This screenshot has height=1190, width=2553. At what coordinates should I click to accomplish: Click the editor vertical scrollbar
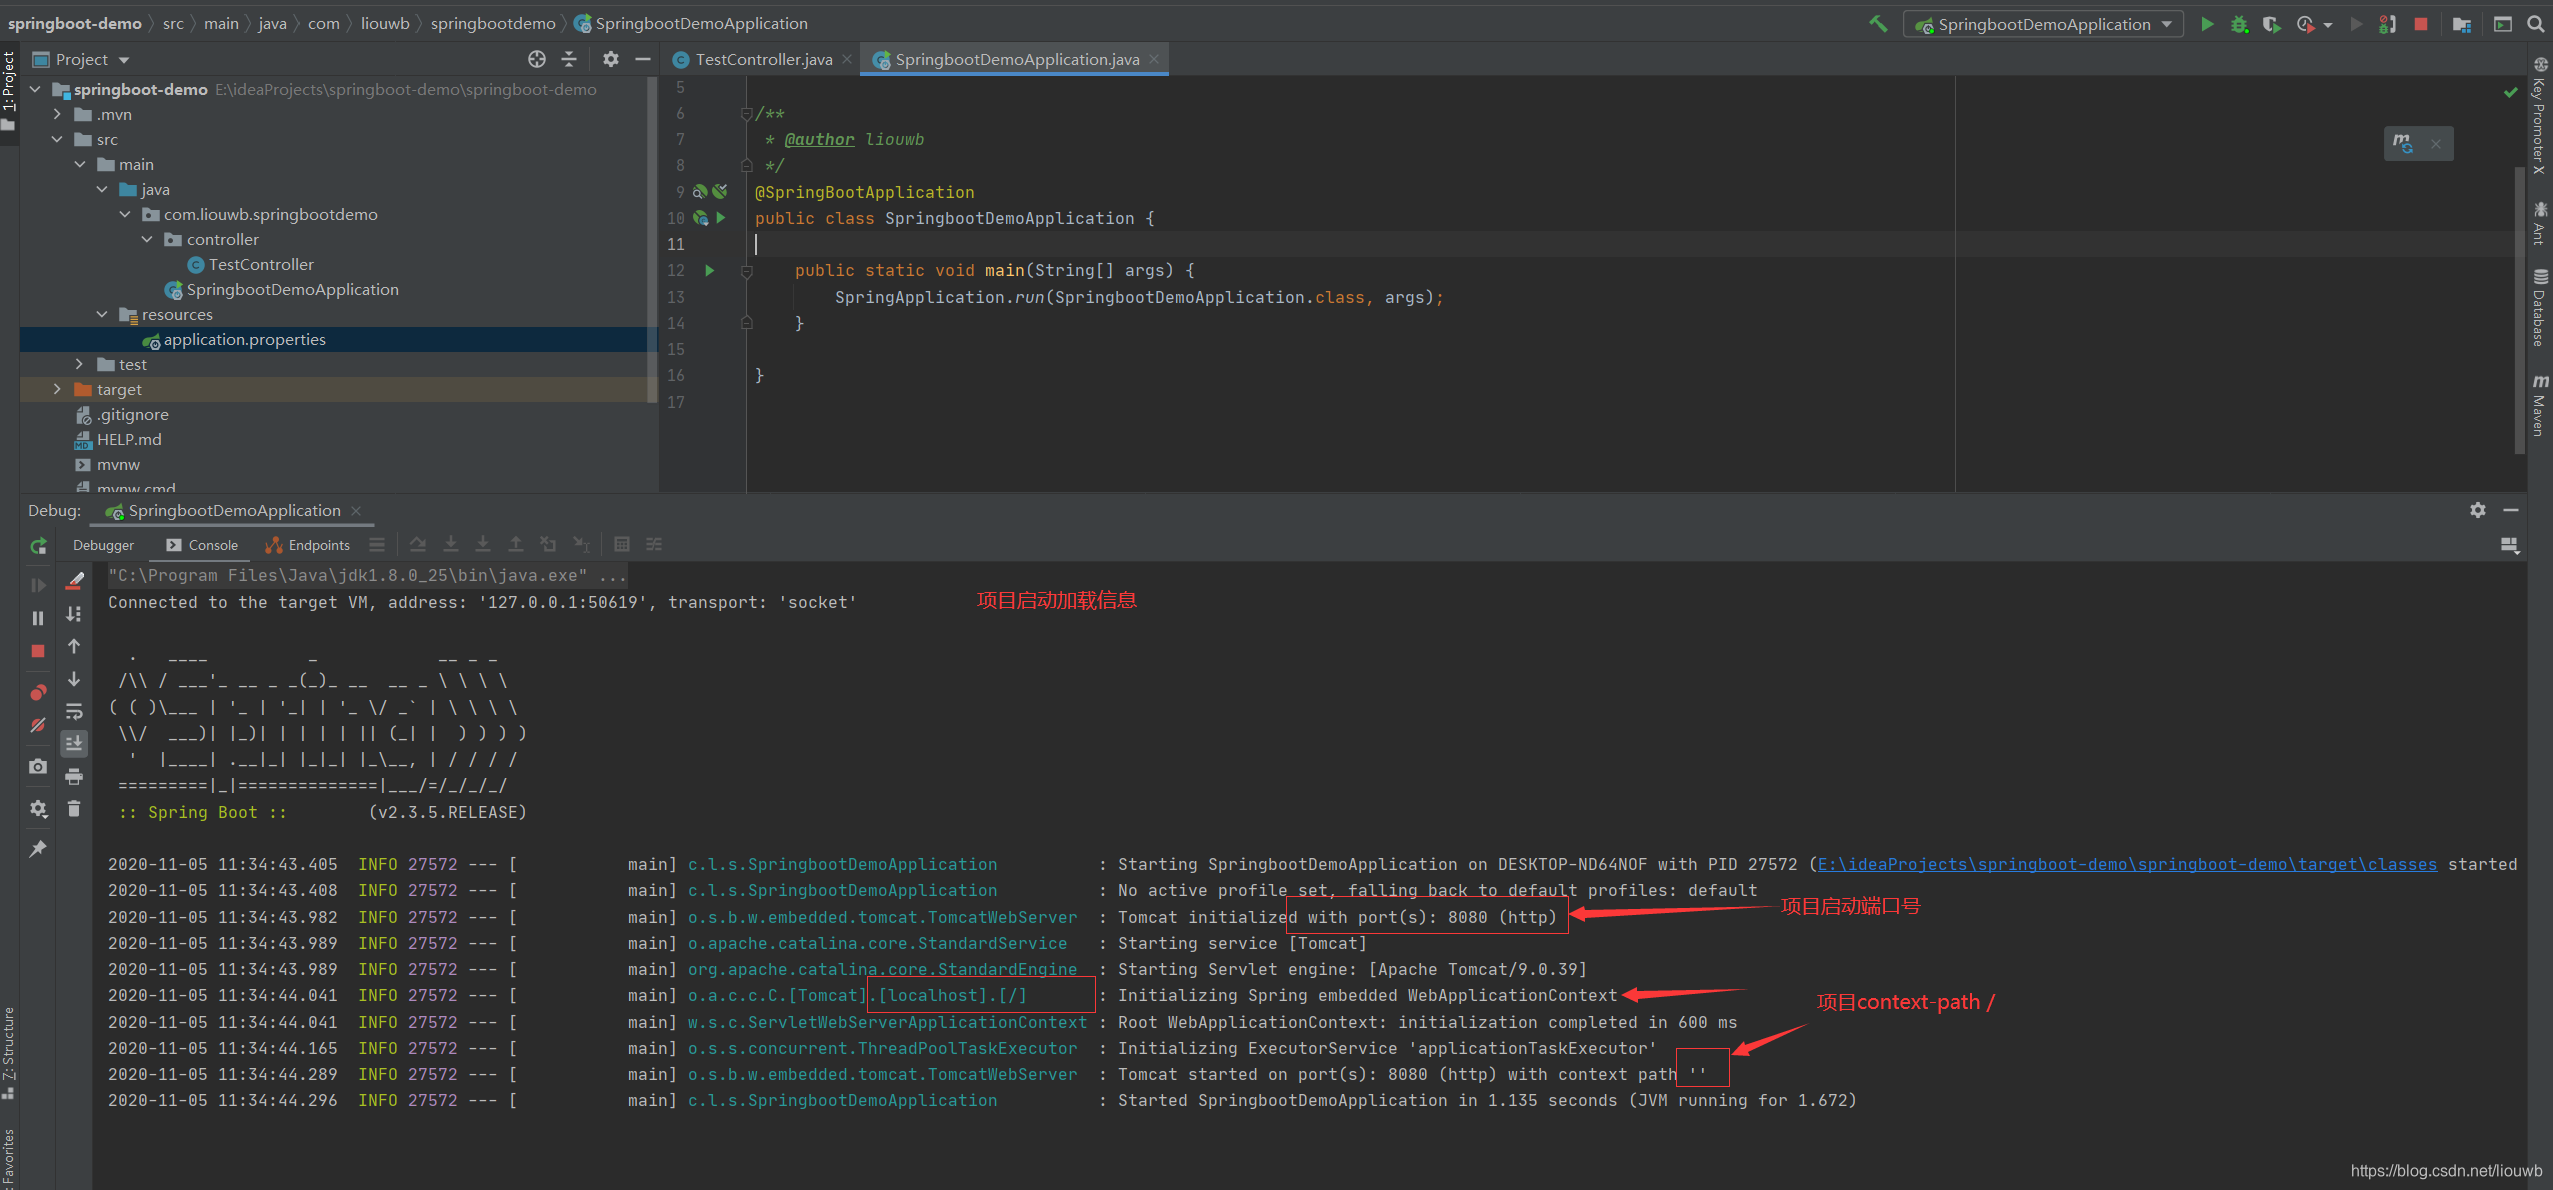pos(2519,310)
